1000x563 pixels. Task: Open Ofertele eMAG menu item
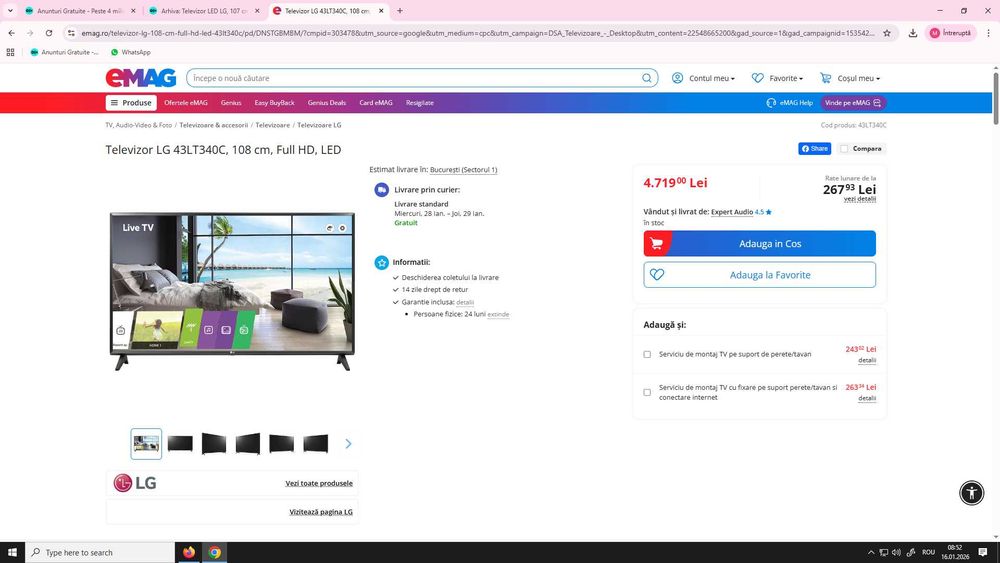(x=186, y=103)
